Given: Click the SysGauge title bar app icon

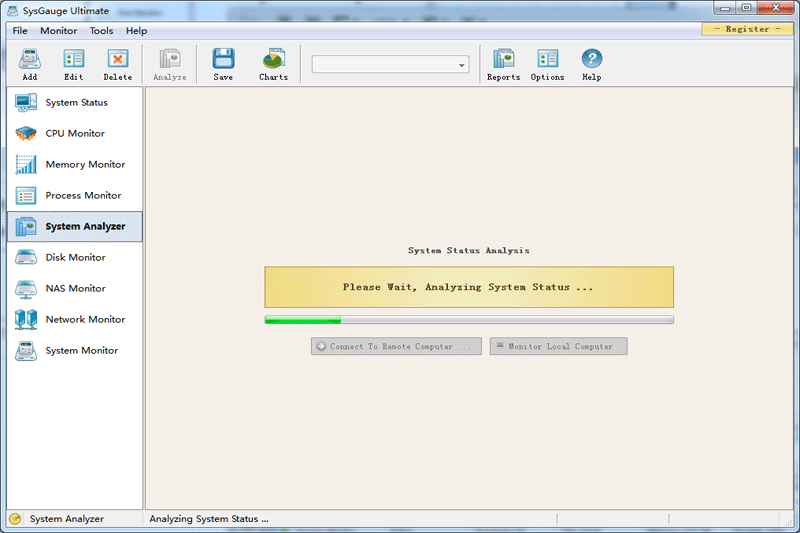Looking at the screenshot, I should coord(13,11).
